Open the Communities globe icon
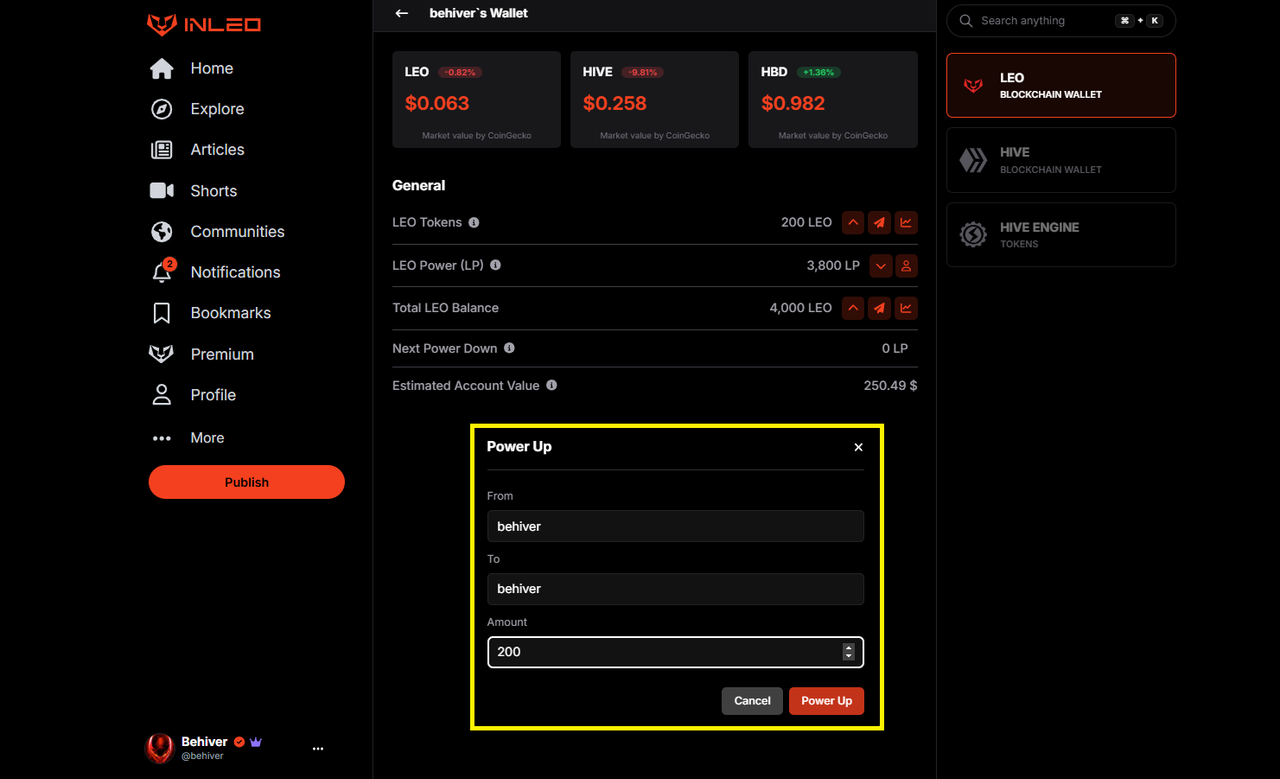 tap(161, 232)
